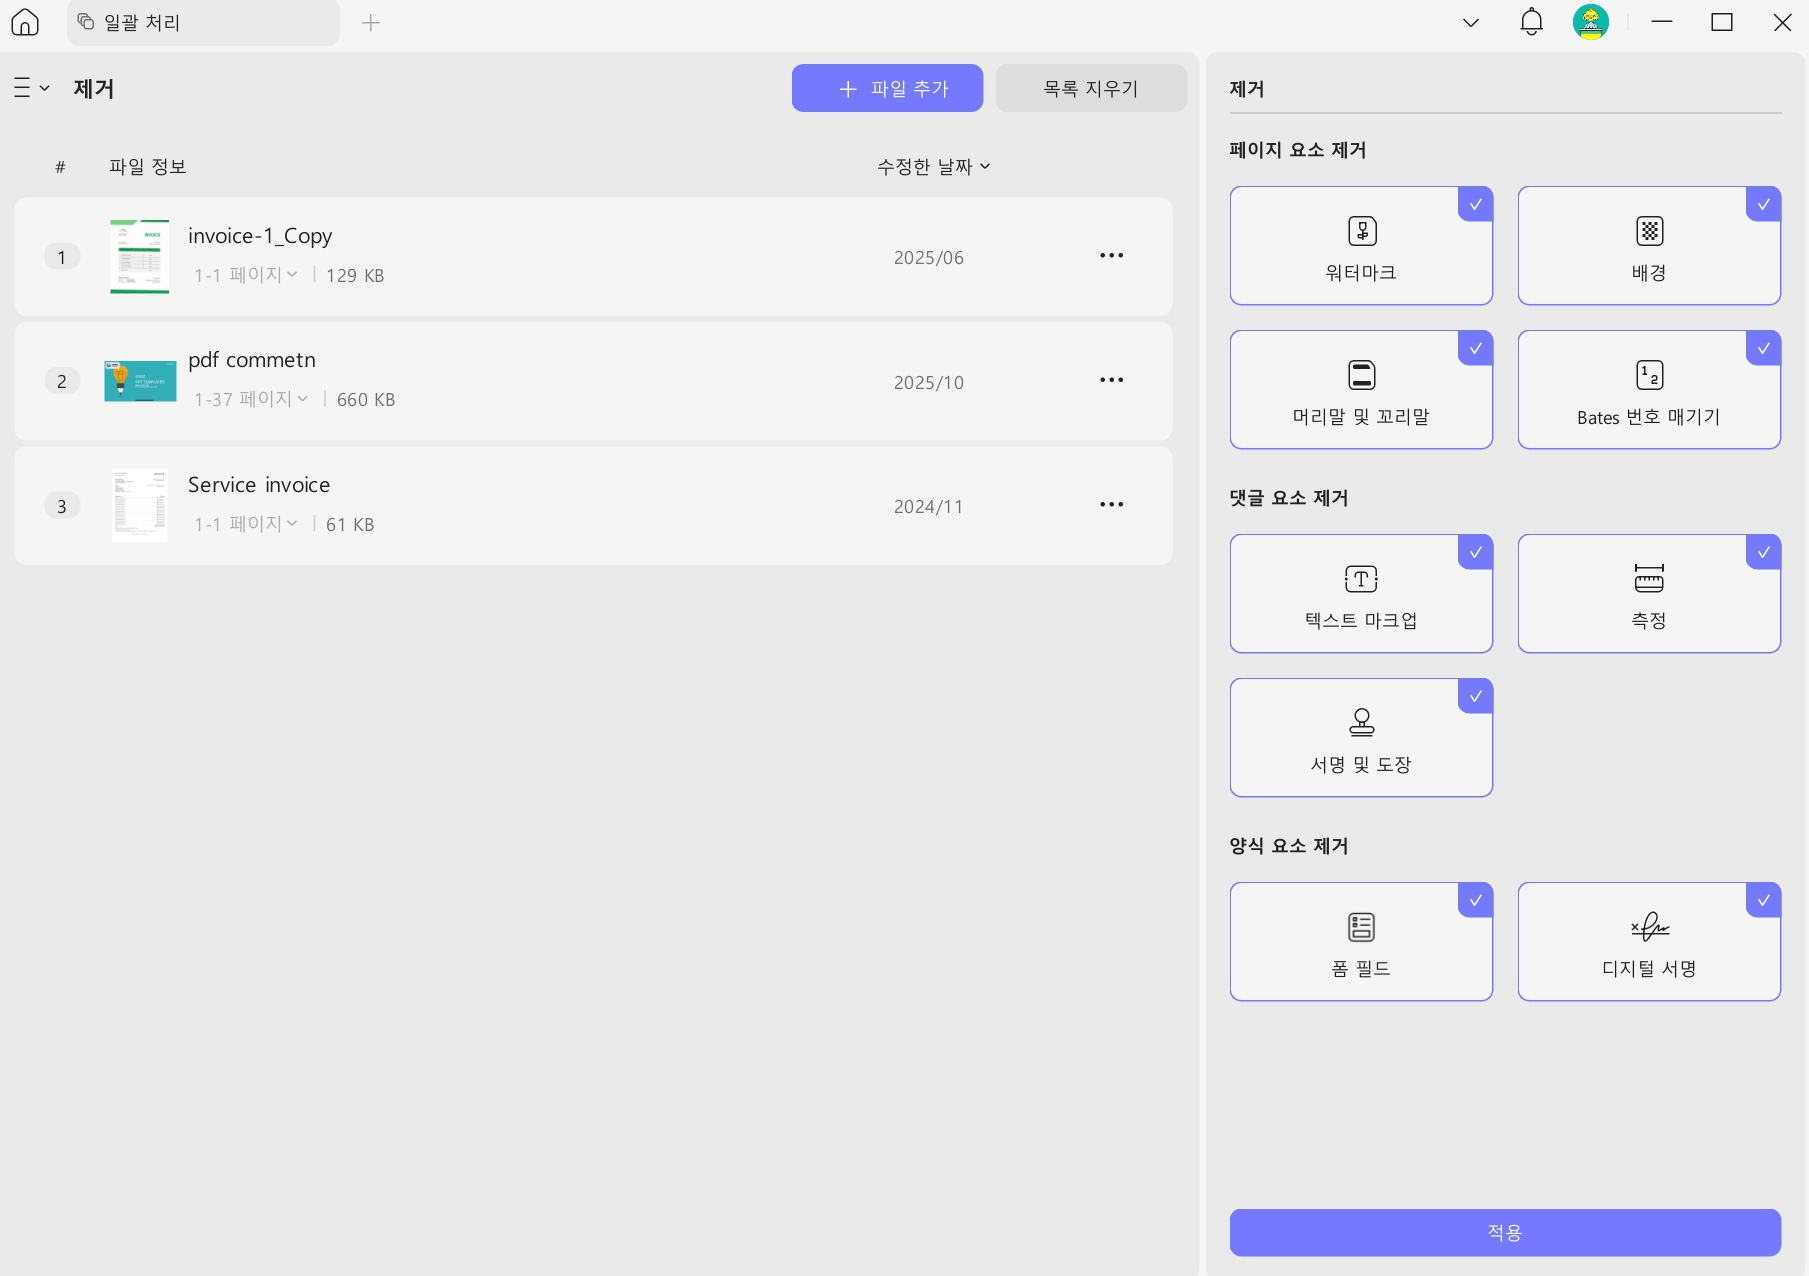Click the 2024/11 modified date
The image size is (1809, 1276).
[x=929, y=507]
